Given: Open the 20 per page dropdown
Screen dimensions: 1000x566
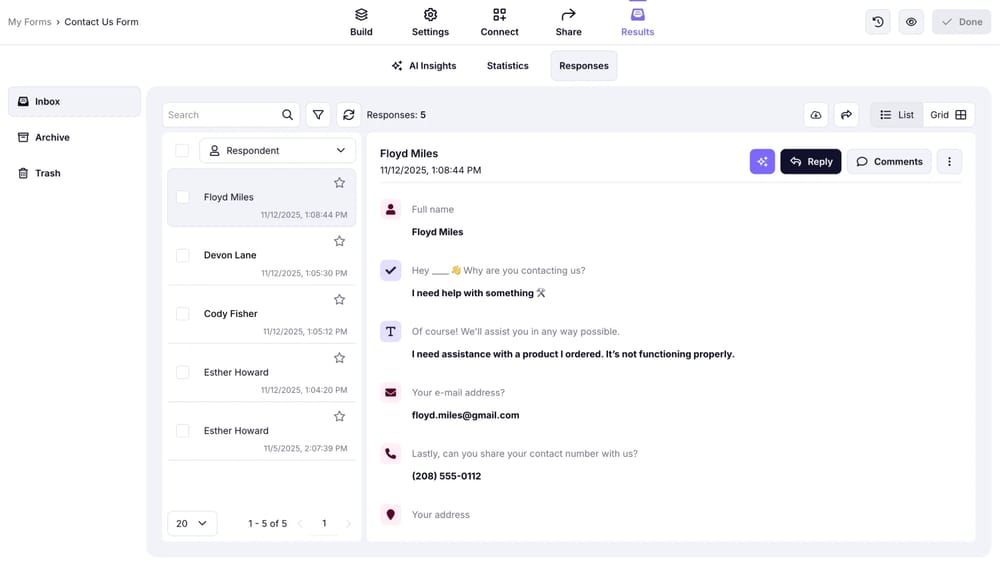Looking at the screenshot, I should [192, 523].
